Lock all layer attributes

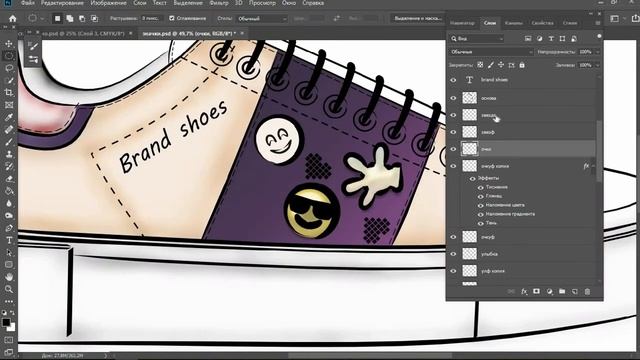click(522, 65)
